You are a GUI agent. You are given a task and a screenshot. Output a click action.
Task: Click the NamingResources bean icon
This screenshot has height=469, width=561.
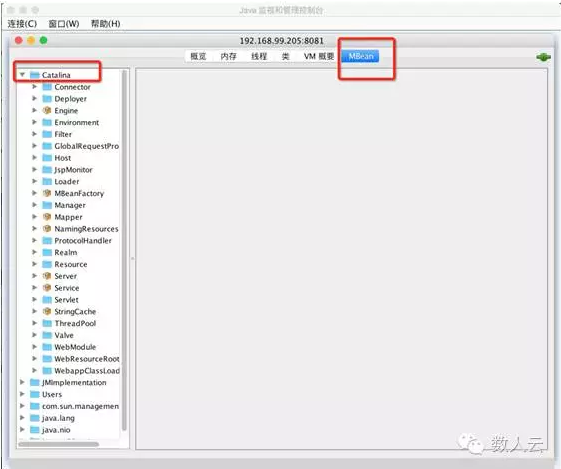[47, 229]
